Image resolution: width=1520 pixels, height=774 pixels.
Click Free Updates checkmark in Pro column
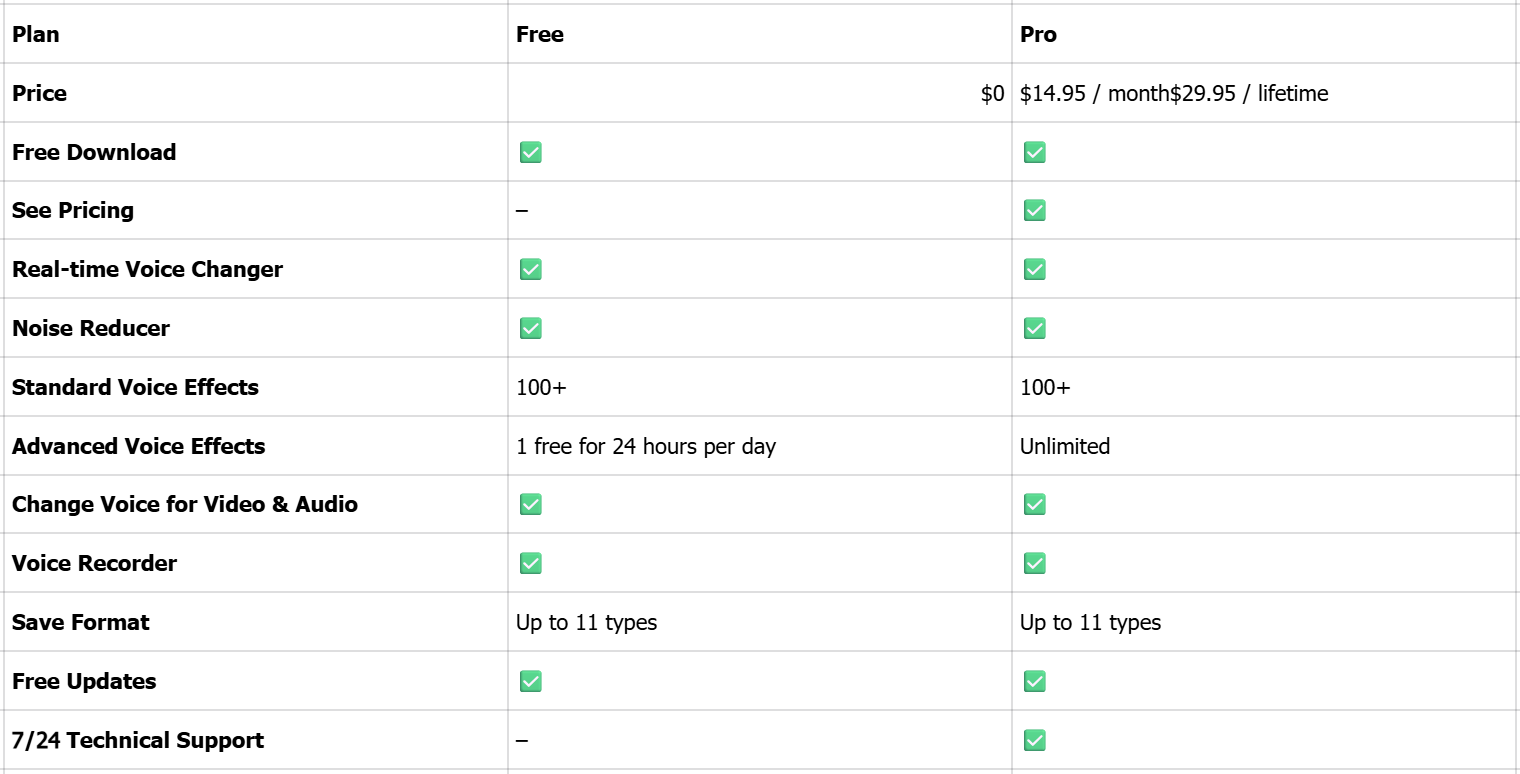[1034, 681]
